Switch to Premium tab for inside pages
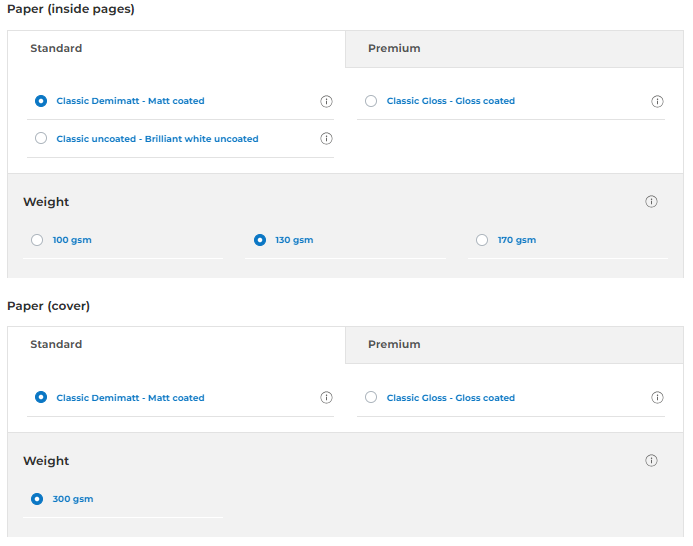 394,49
